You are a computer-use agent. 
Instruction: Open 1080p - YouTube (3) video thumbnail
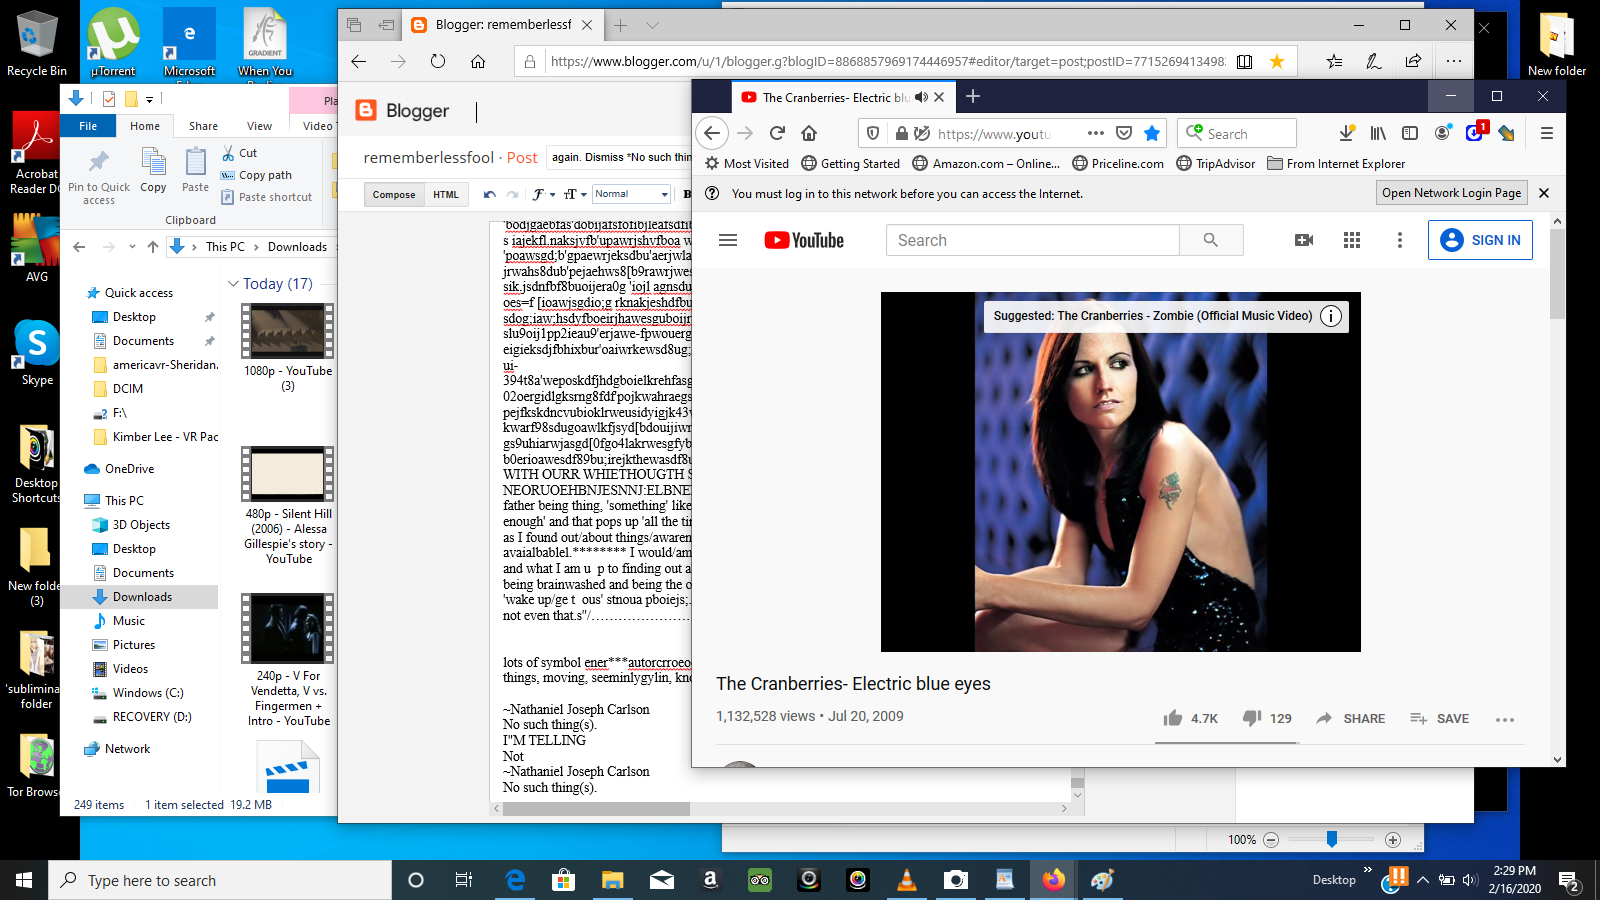[x=288, y=331]
